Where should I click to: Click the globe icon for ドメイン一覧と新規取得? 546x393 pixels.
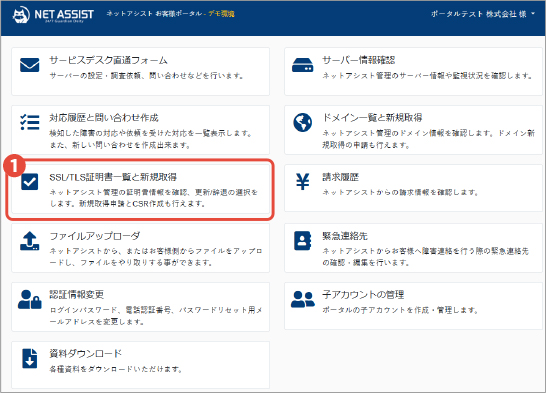tap(303, 123)
